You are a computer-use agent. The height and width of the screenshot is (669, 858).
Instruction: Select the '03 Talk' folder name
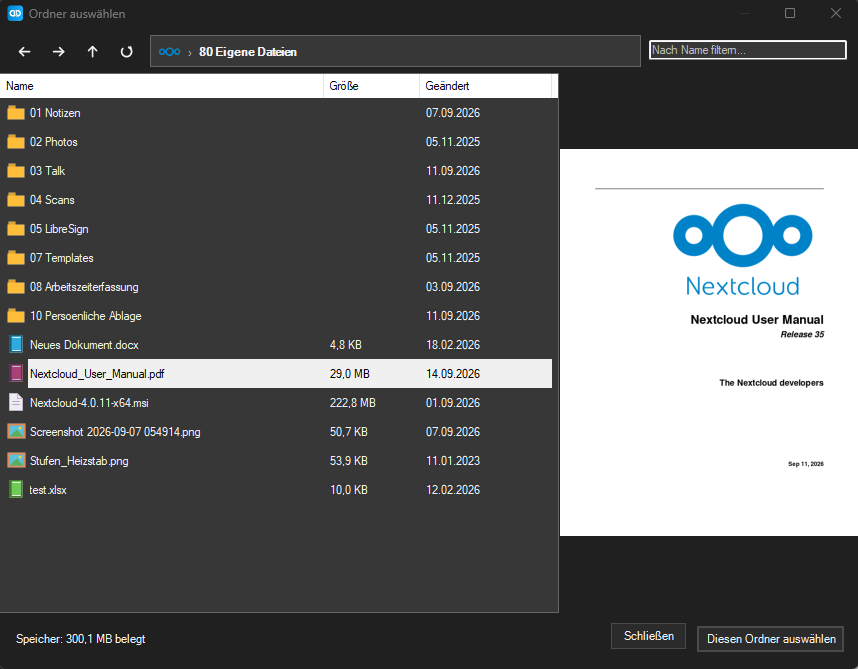point(48,171)
